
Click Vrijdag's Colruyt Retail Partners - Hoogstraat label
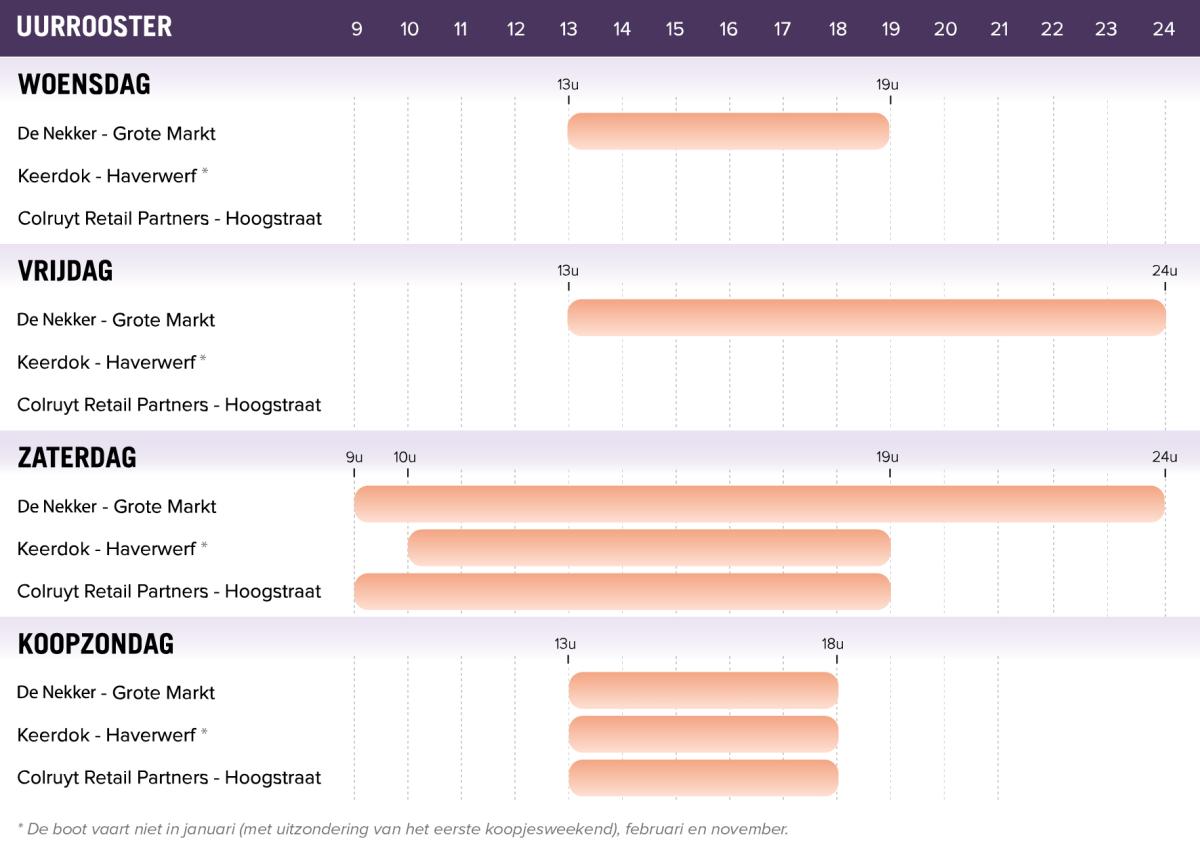(169, 405)
